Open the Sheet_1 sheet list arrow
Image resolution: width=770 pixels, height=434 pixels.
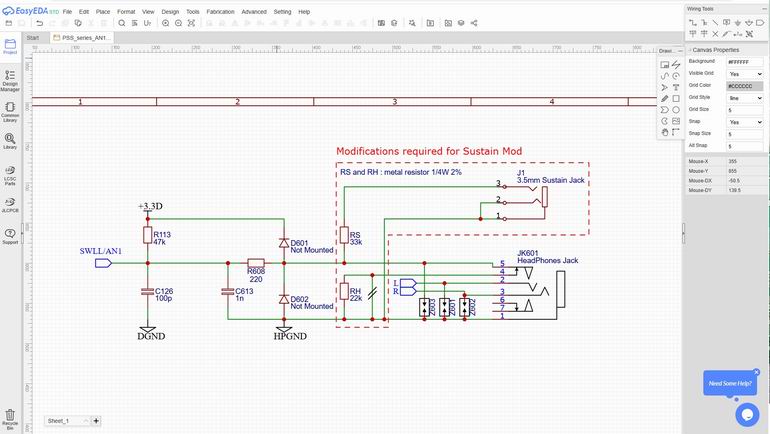(x=85, y=421)
